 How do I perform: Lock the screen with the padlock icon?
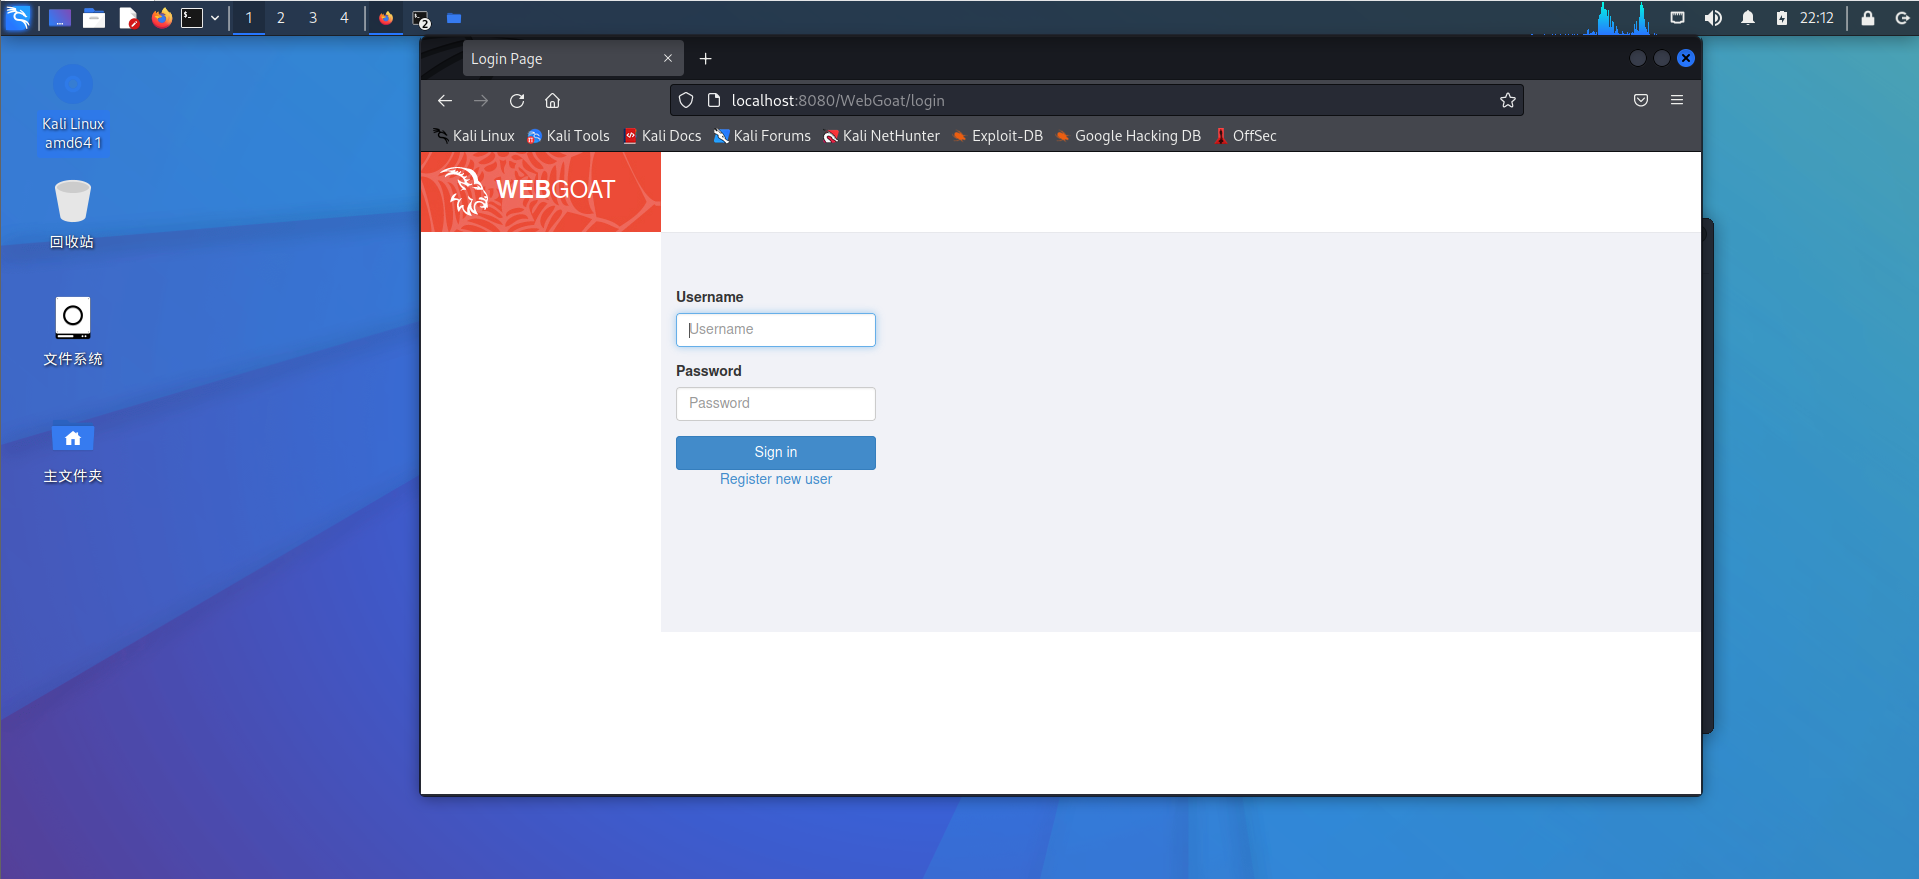click(1868, 18)
